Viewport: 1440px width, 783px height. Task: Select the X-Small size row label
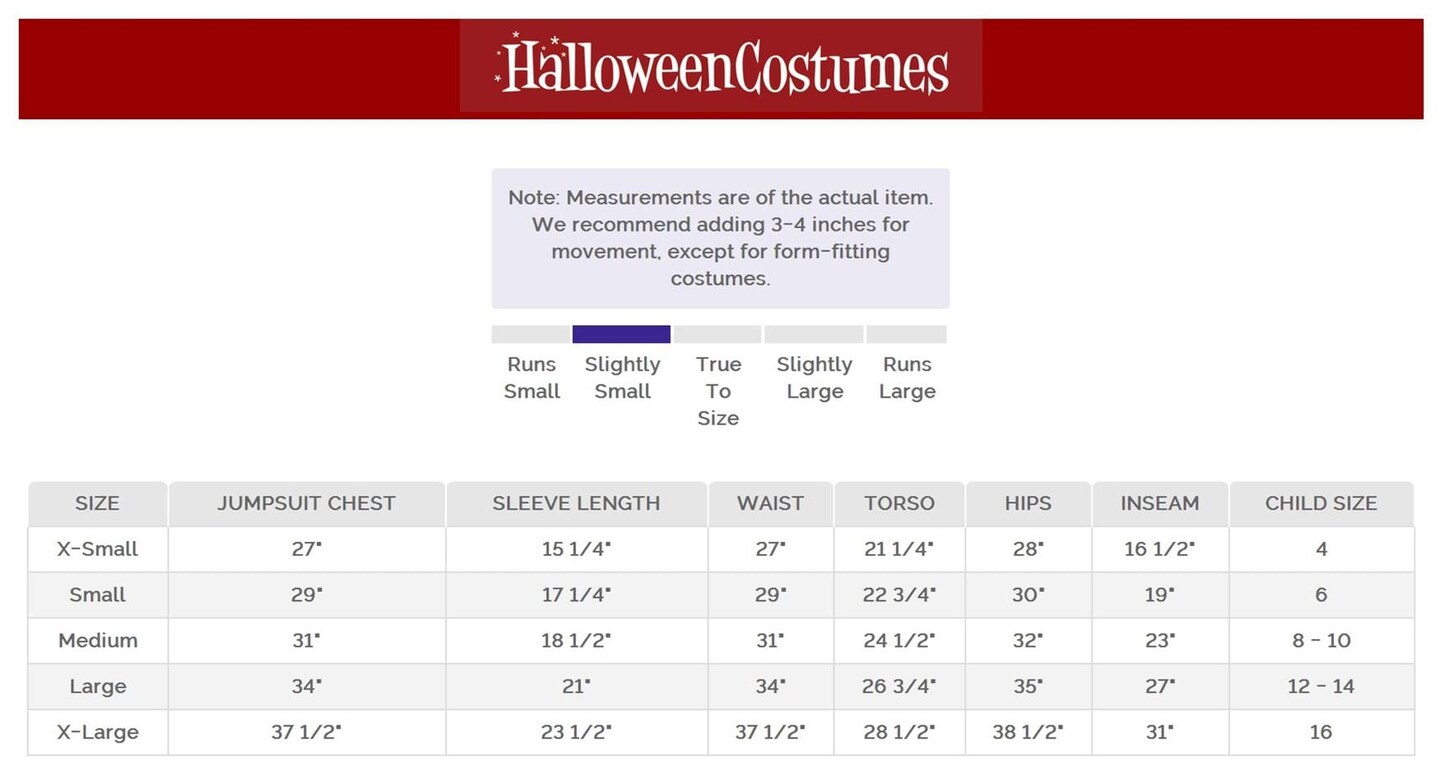97,549
